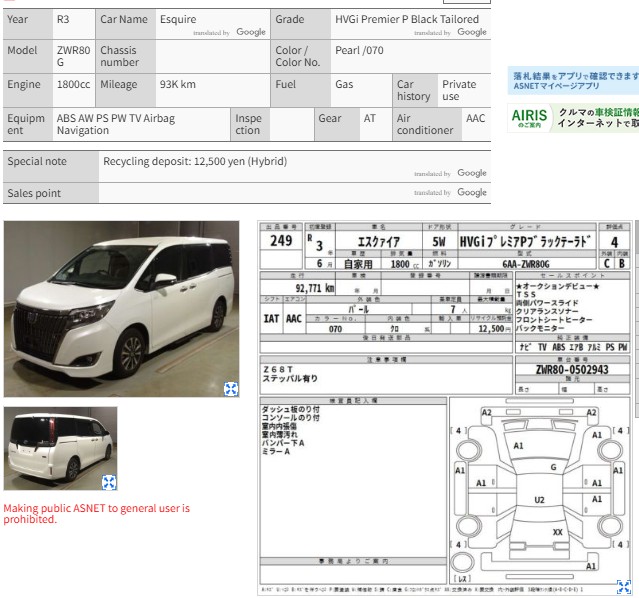
Task: Select the engine value '1800cc'
Action: 73,84
